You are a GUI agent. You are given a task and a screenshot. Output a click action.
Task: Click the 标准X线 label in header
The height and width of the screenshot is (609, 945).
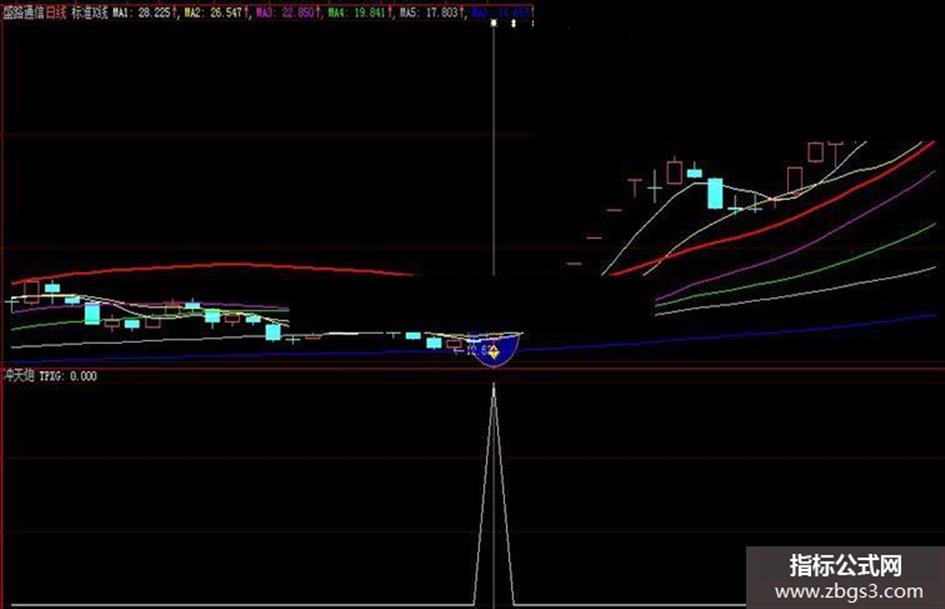[x=90, y=13]
